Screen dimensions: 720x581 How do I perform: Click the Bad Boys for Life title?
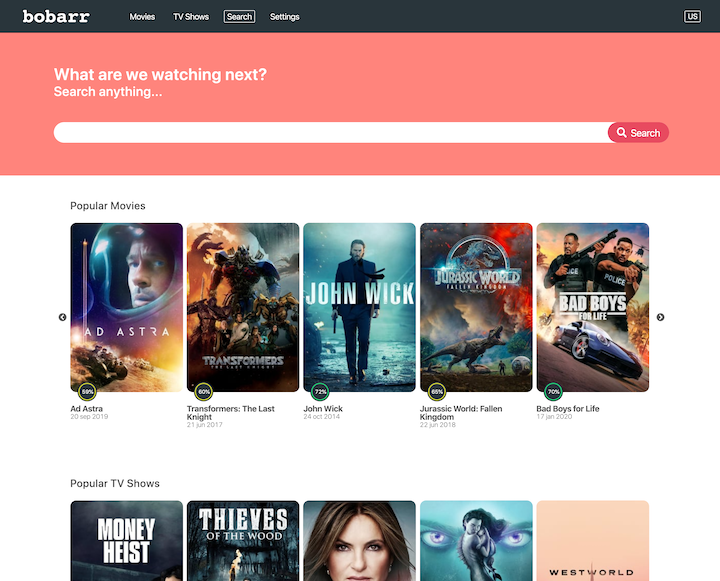[x=568, y=409]
